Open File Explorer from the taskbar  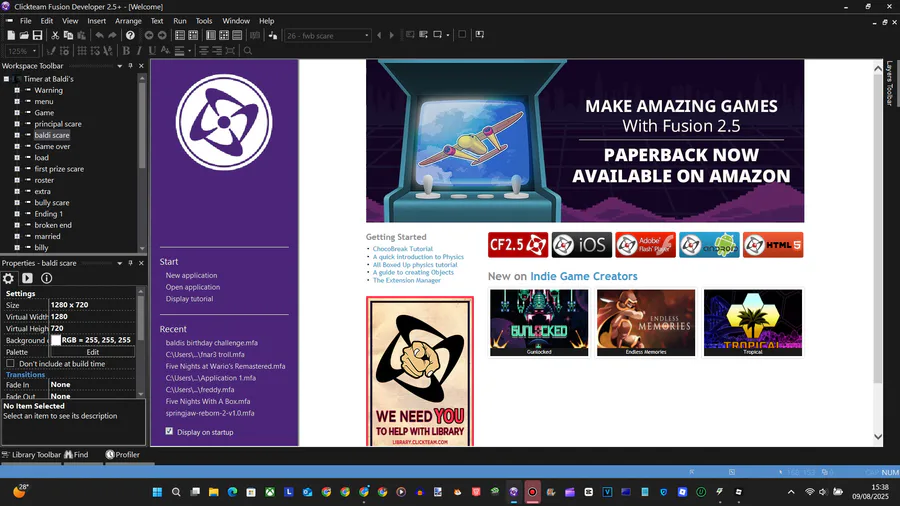[x=214, y=492]
